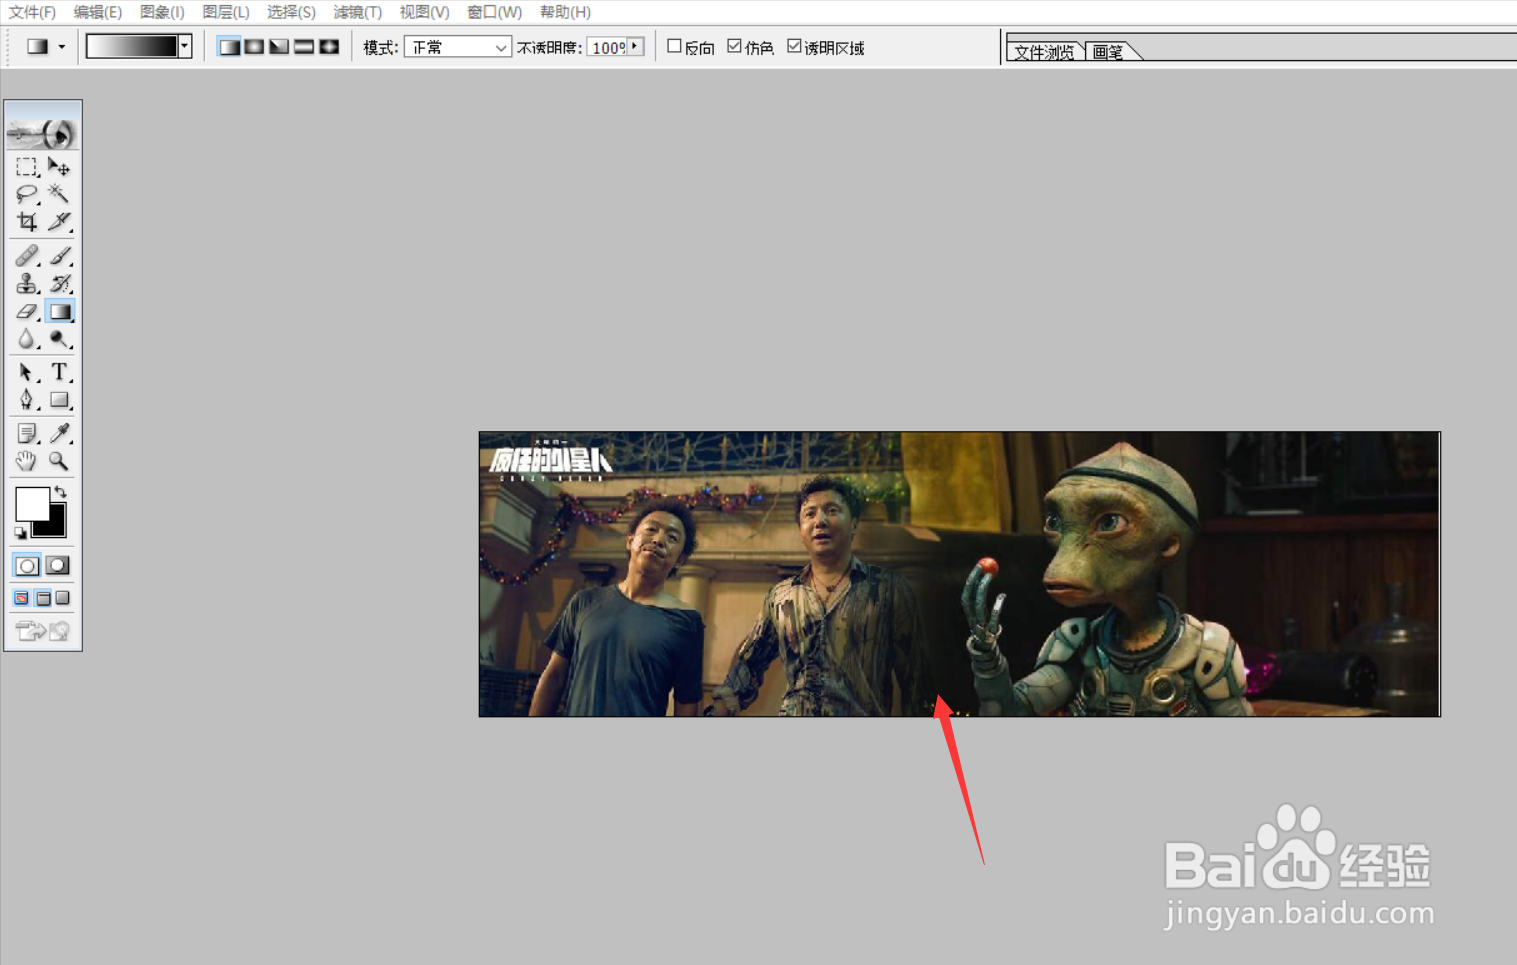The image size is (1517, 965).
Task: Select the Gradient tool in toolbox
Action: click(x=59, y=312)
